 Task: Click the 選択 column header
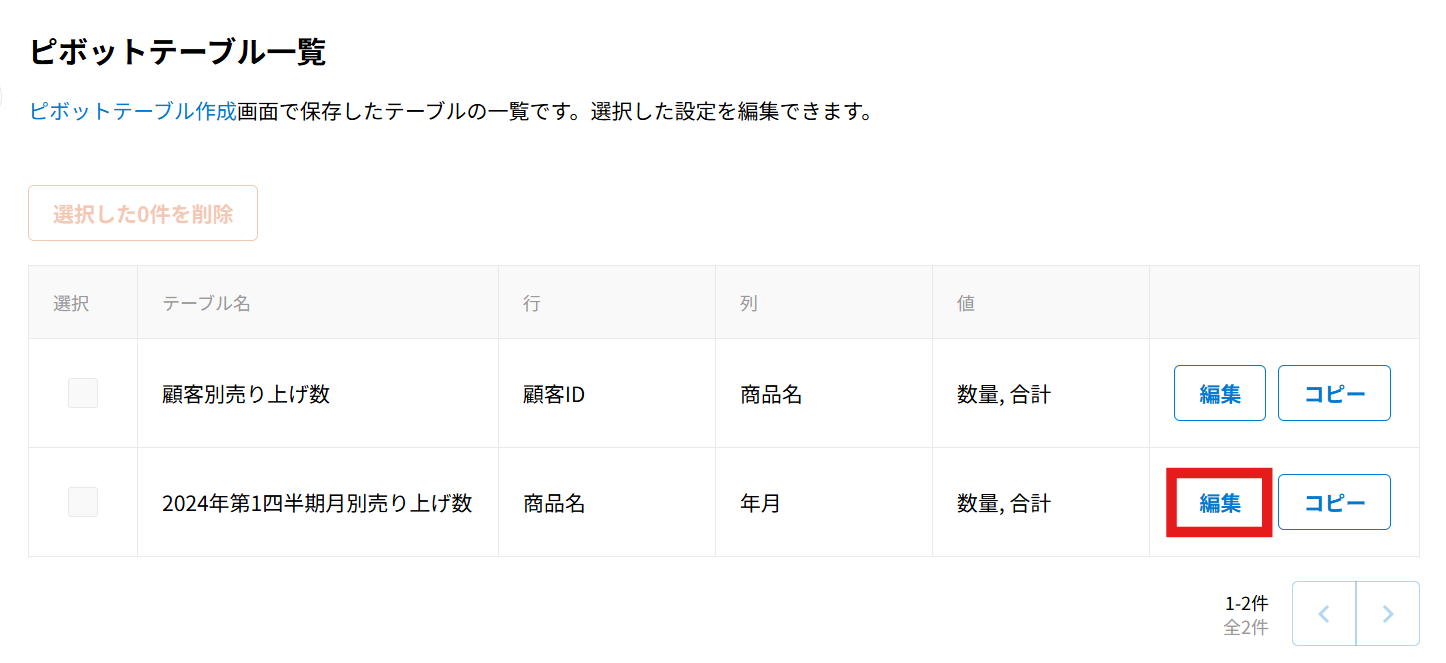(72, 303)
